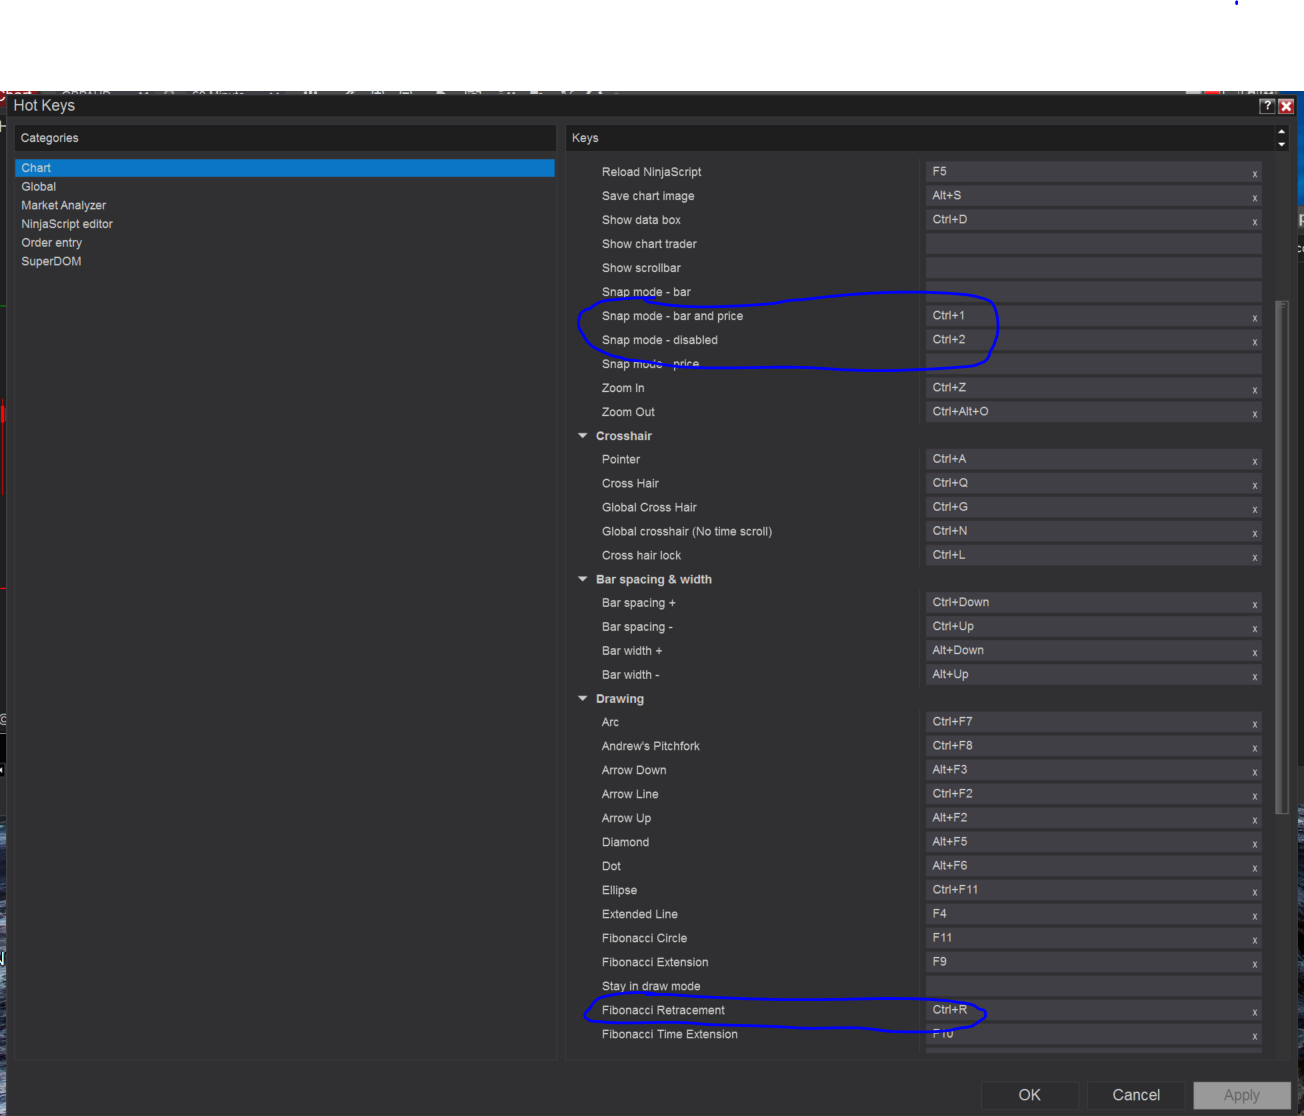Select the Chart category
This screenshot has height=1116, width=1304.
tap(285, 168)
